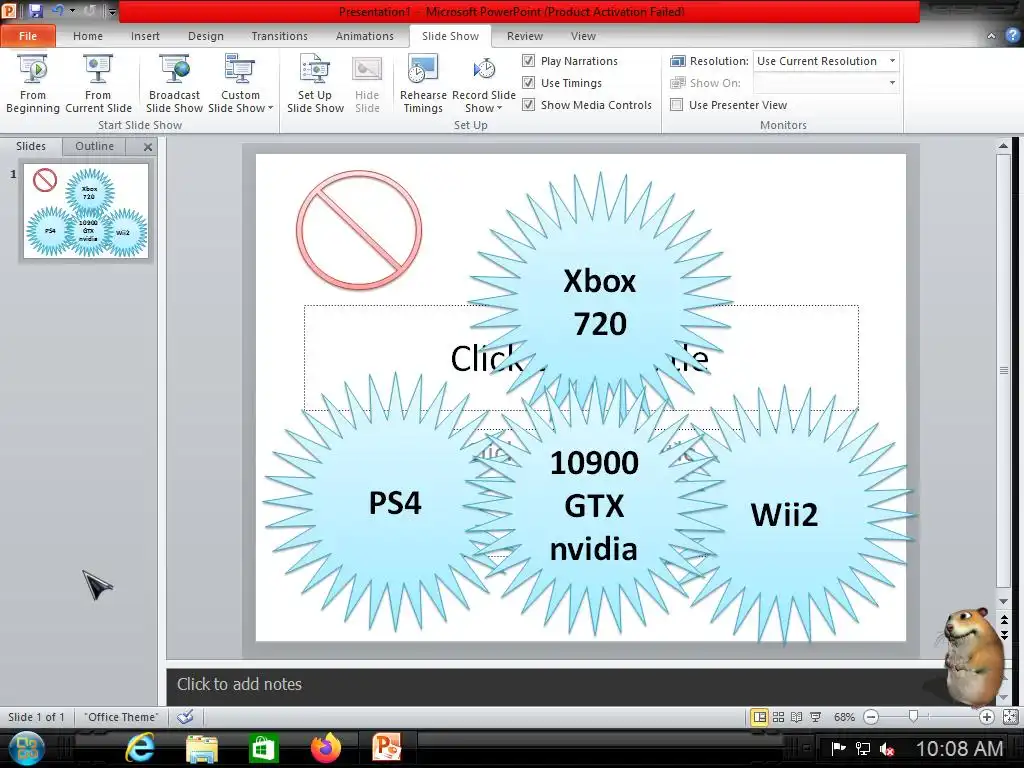Switch to Slide Sorter view icon
1024x768 pixels.
click(778, 717)
